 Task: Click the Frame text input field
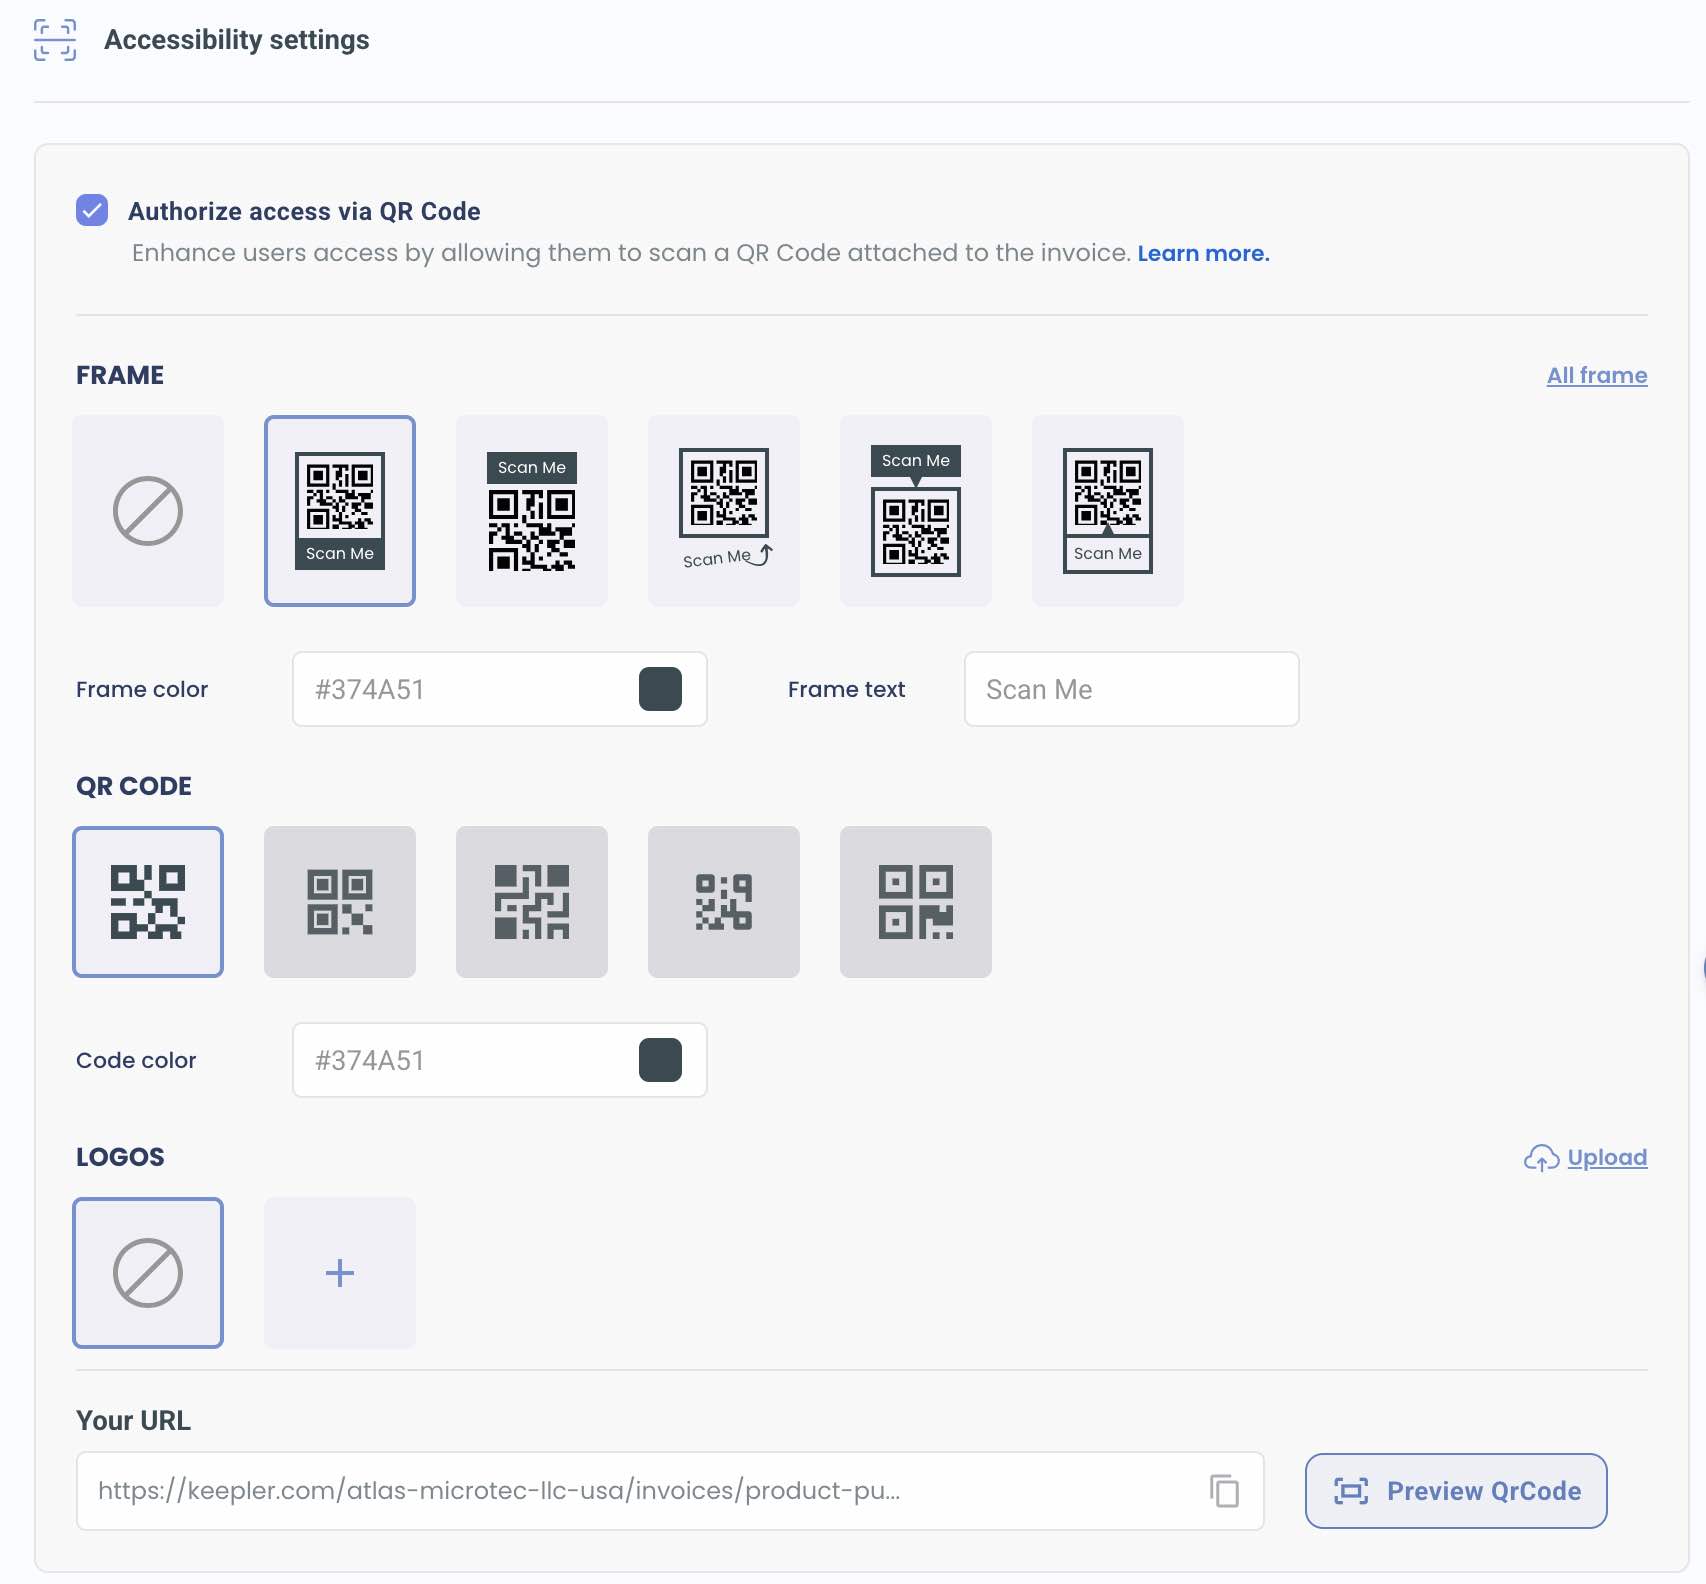(x=1130, y=688)
